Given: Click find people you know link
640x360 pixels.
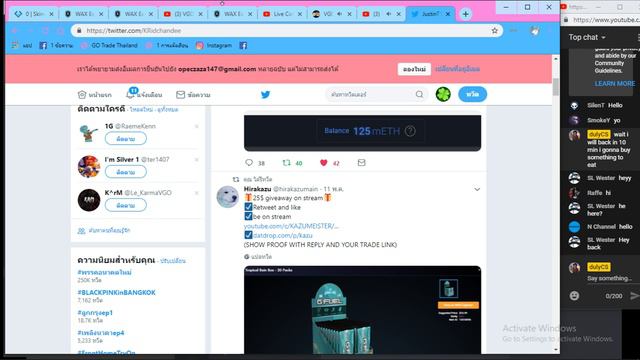Looking at the screenshot, I should pyautogui.click(x=104, y=231).
